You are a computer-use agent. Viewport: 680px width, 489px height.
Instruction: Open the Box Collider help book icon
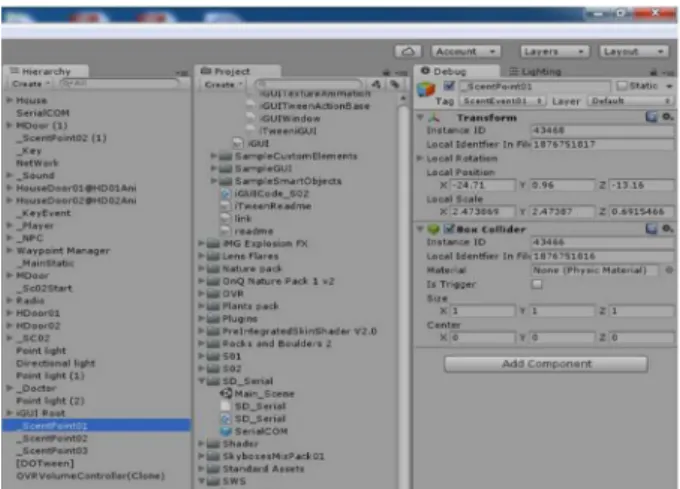click(651, 228)
